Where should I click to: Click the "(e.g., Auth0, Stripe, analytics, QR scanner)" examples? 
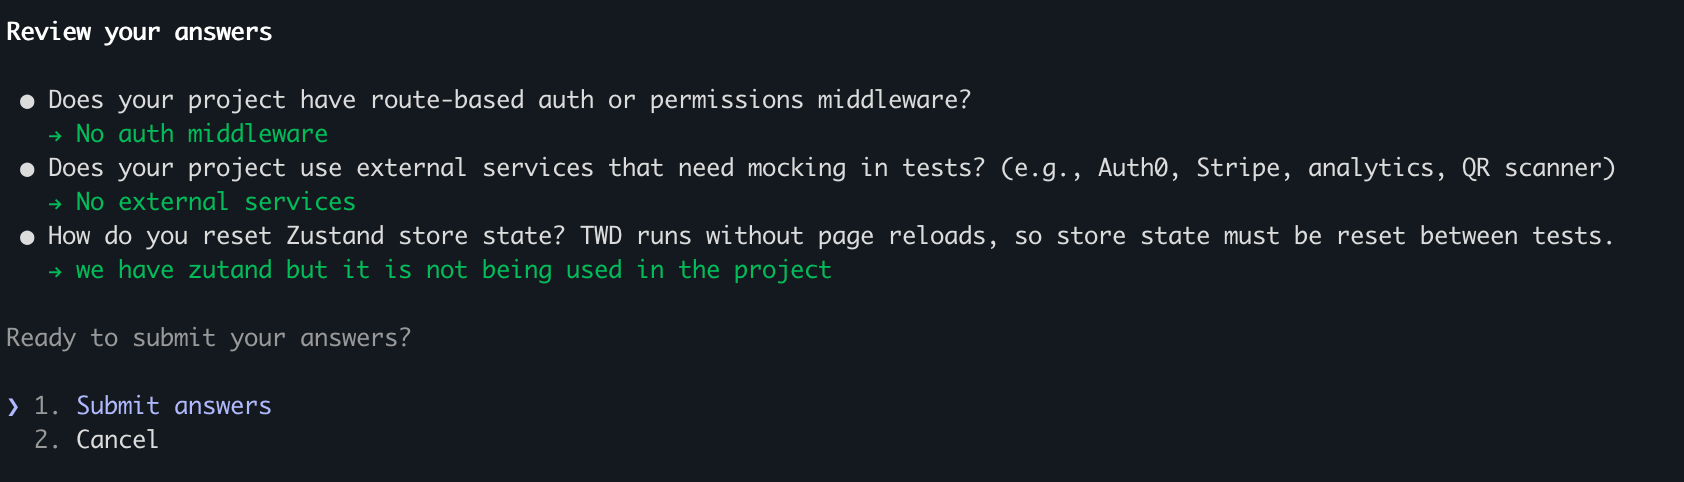click(1308, 168)
